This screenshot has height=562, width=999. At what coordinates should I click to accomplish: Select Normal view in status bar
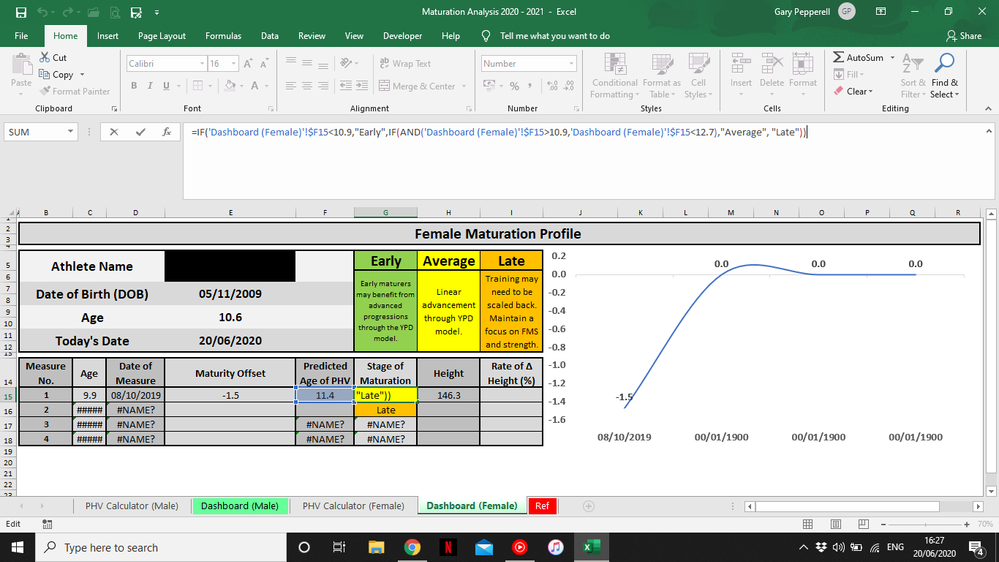[807, 524]
